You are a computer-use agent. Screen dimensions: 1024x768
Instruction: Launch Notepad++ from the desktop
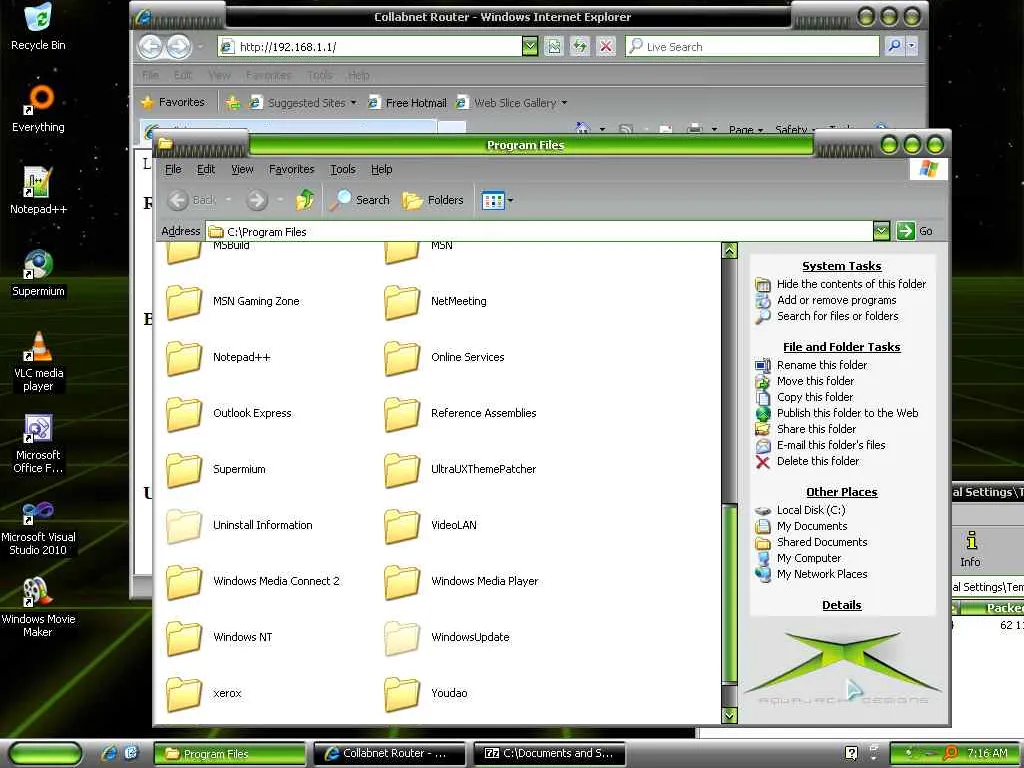(38, 191)
